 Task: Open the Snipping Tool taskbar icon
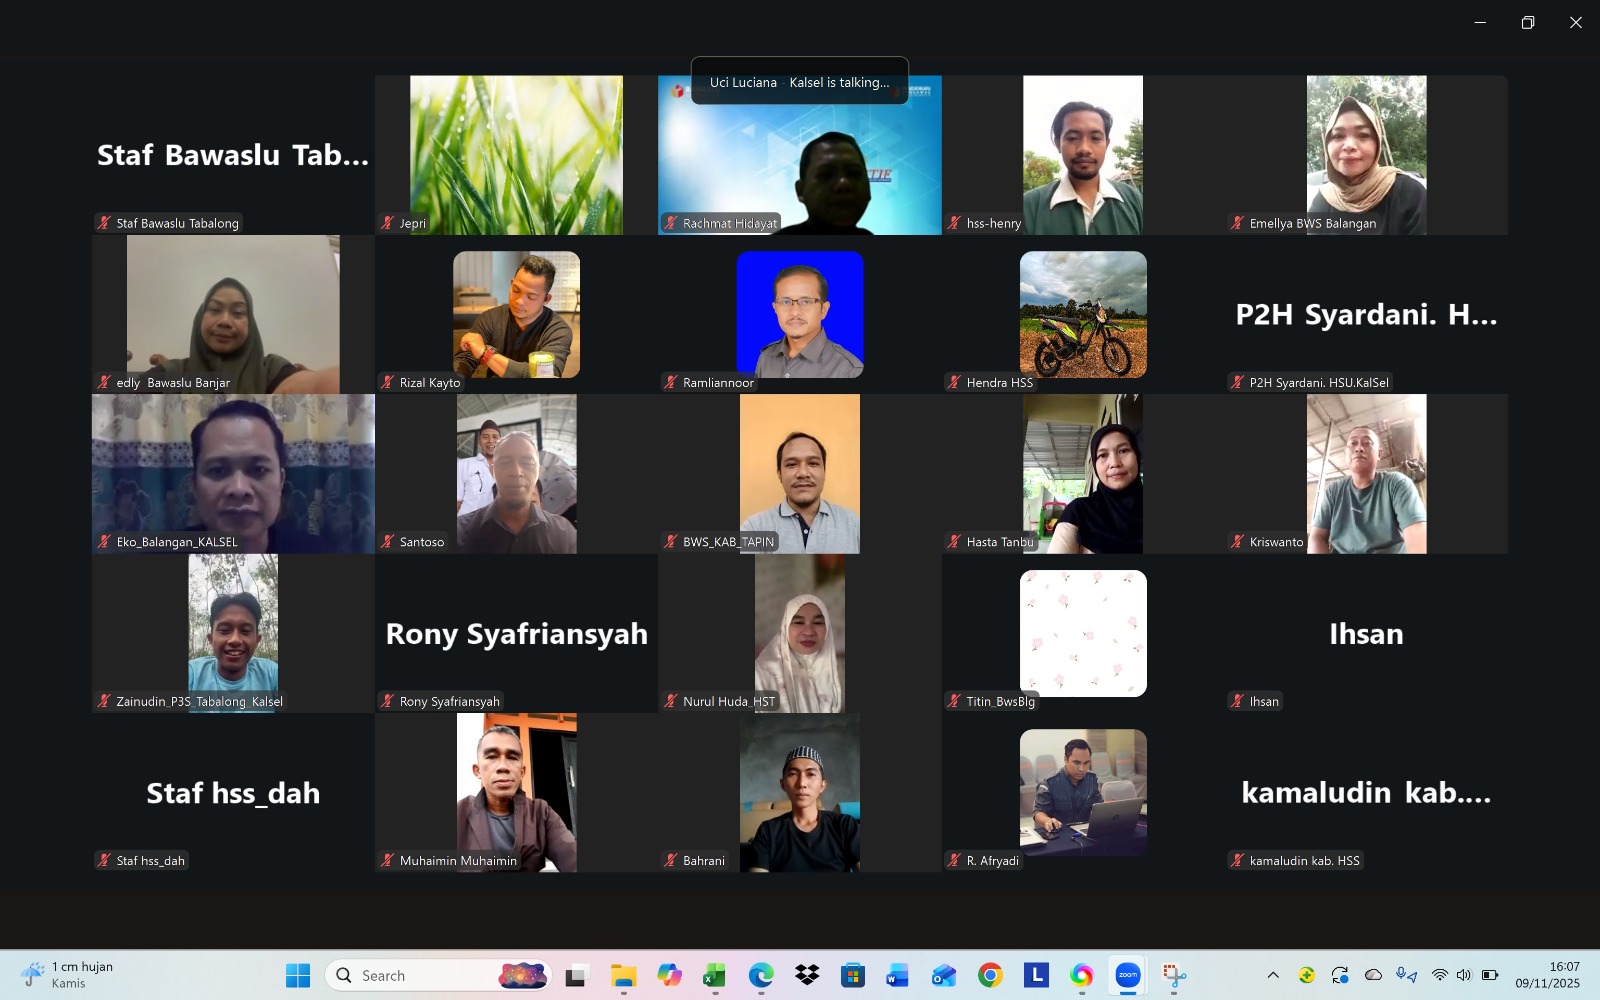click(x=1174, y=975)
